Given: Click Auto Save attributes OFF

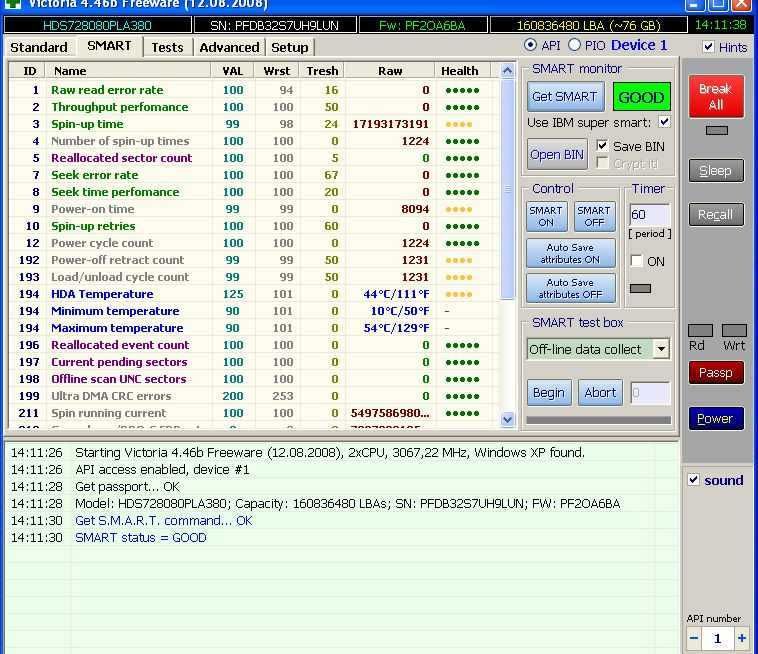Looking at the screenshot, I should pos(570,289).
